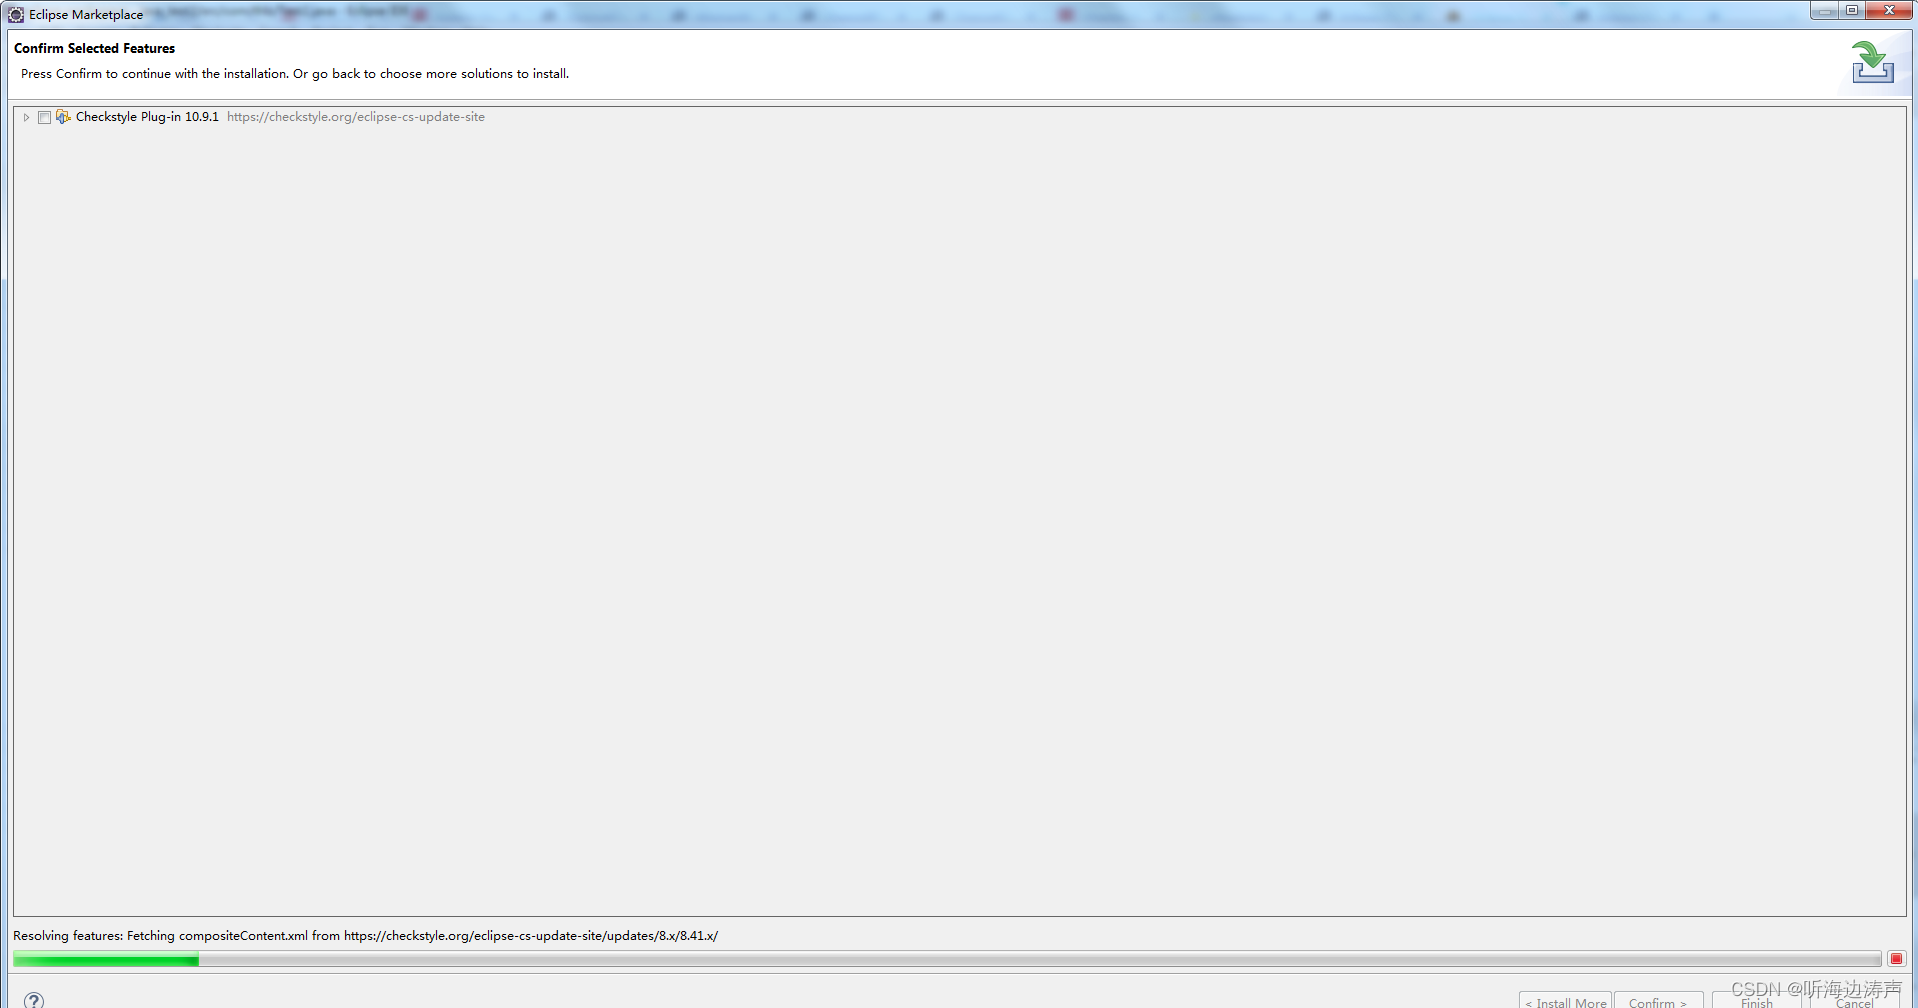The width and height of the screenshot is (1918, 1008).
Task: Click the install wizard banner icon
Action: pyautogui.click(x=1872, y=62)
